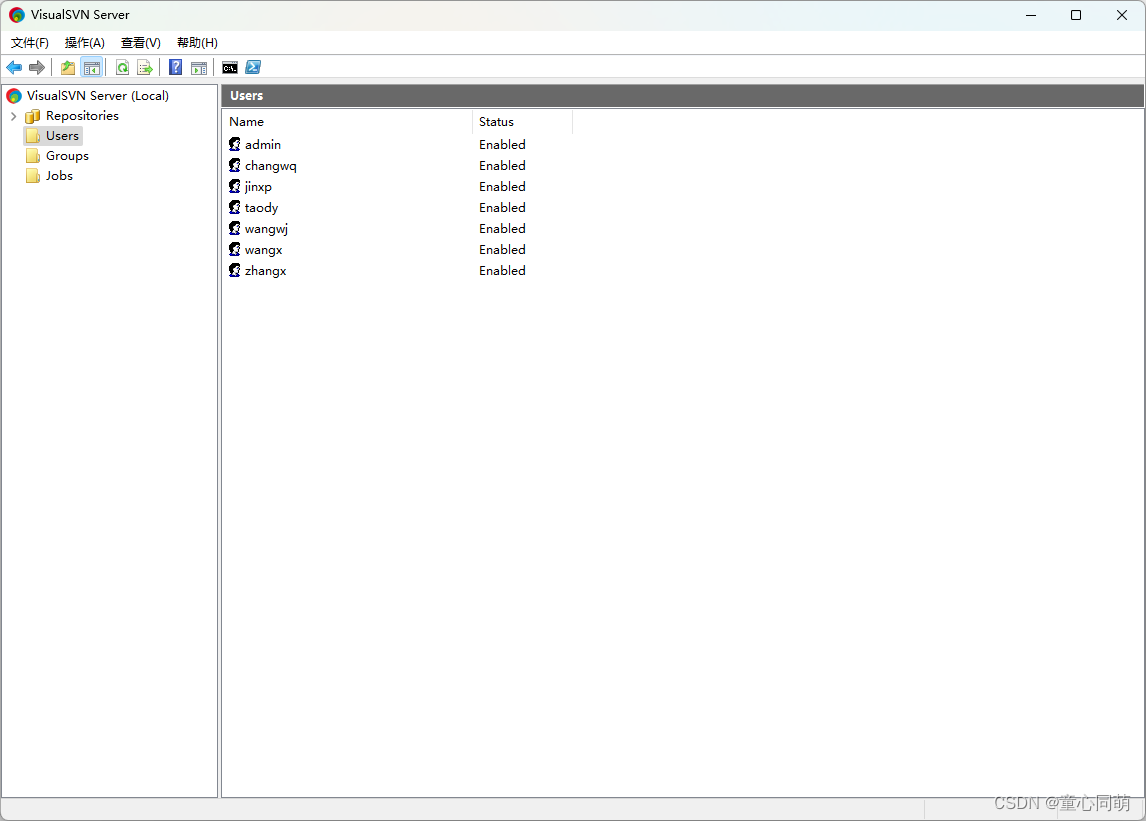The width and height of the screenshot is (1146, 821).
Task: Select the changwq user icon
Action: pyautogui.click(x=235, y=165)
